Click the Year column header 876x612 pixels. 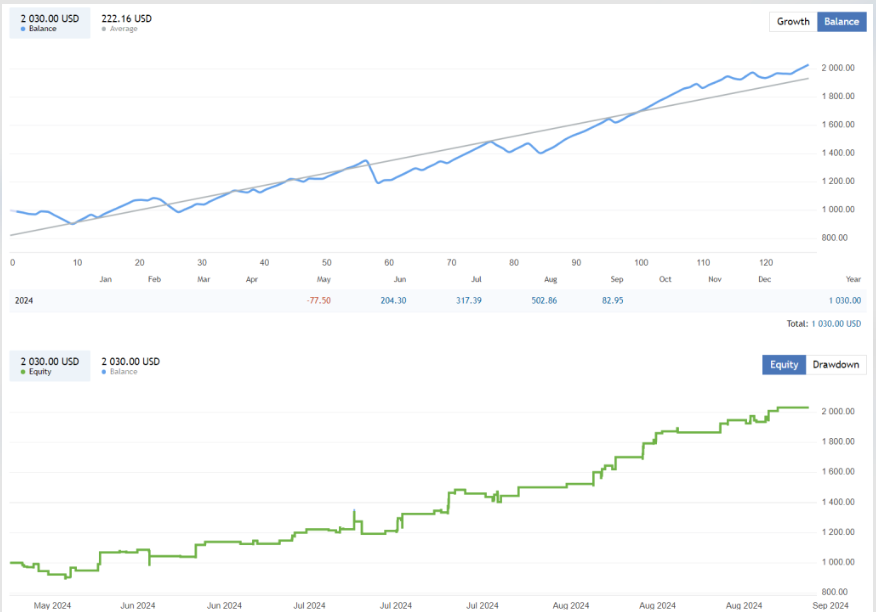[x=852, y=280]
